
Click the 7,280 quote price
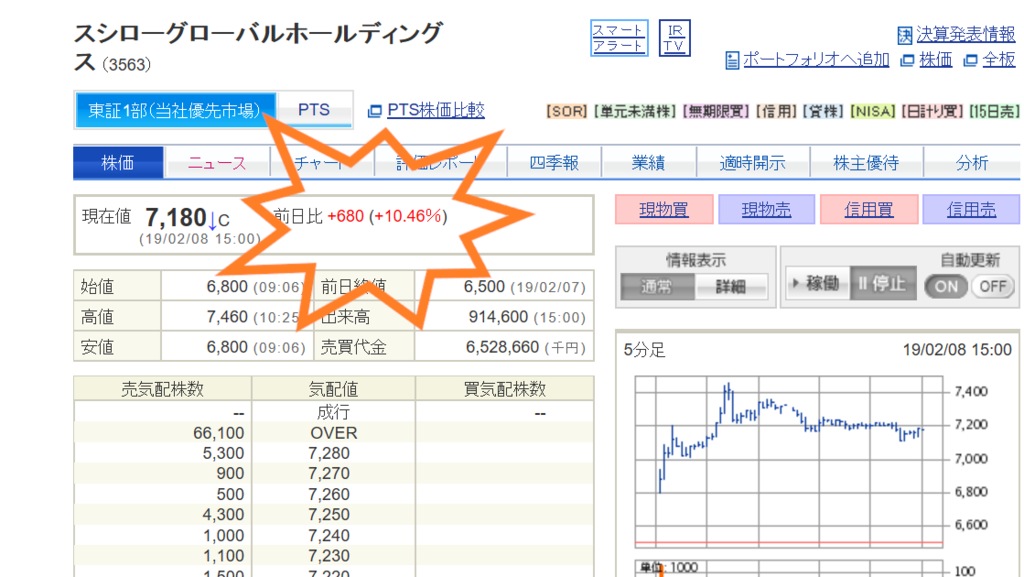click(x=329, y=453)
